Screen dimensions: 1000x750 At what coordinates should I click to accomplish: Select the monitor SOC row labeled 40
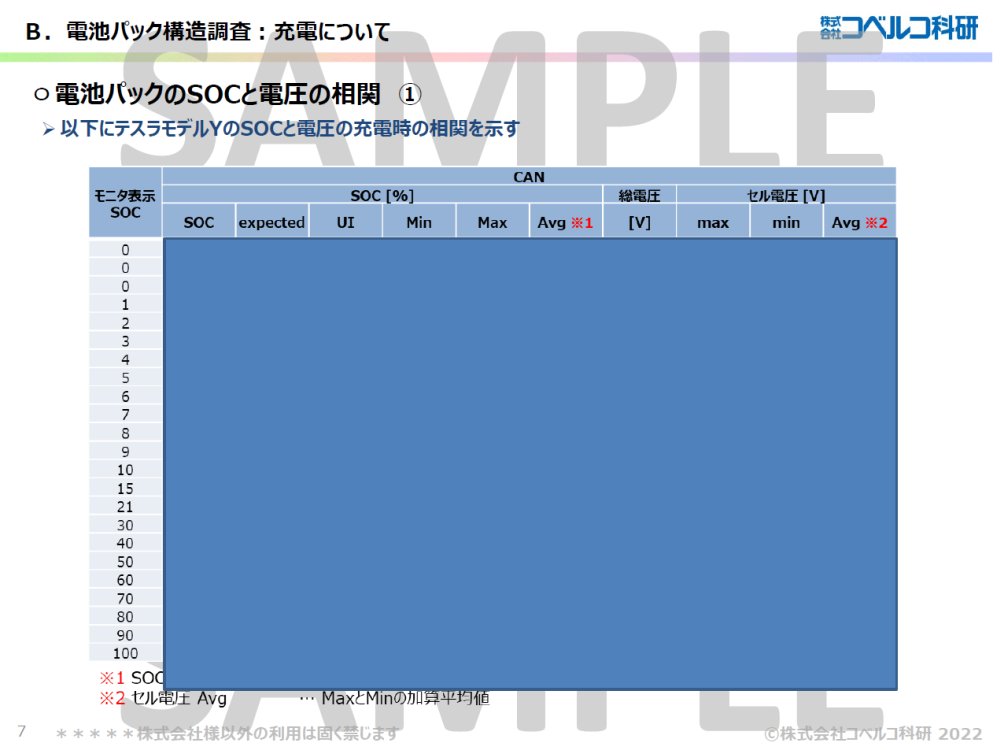(x=126, y=543)
